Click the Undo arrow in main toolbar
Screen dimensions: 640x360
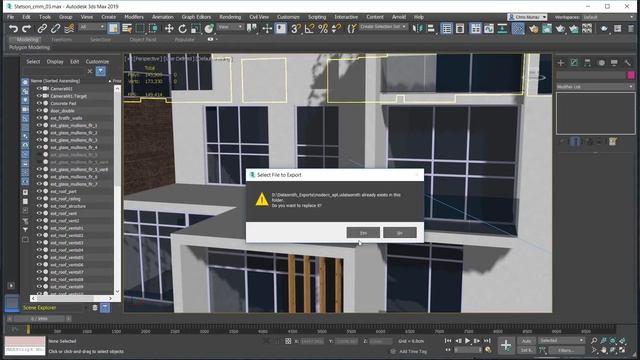13,29
